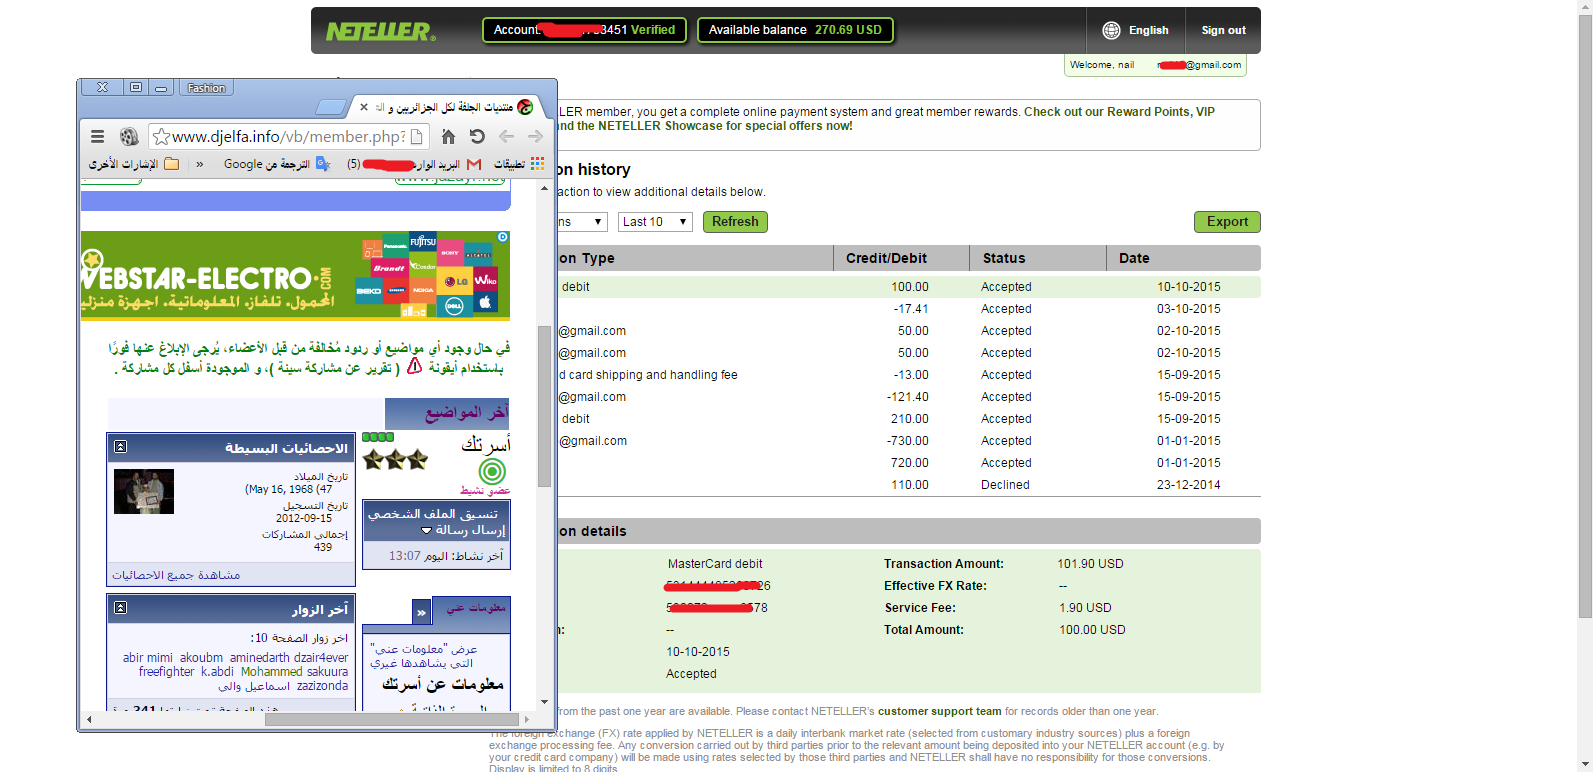Viewport: 1593px width, 772px height.
Task: Open a new tab in small browser
Action: tap(331, 107)
